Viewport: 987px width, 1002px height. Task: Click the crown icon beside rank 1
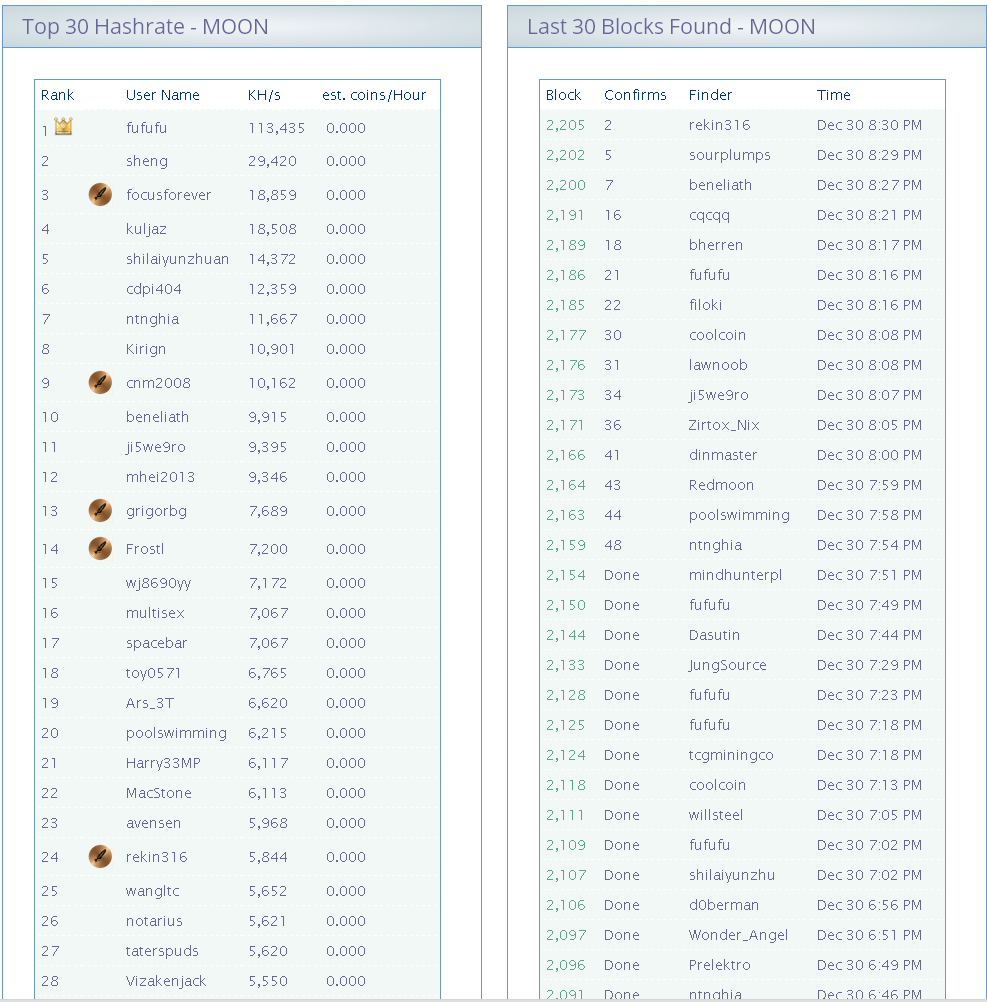pyautogui.click(x=63, y=126)
